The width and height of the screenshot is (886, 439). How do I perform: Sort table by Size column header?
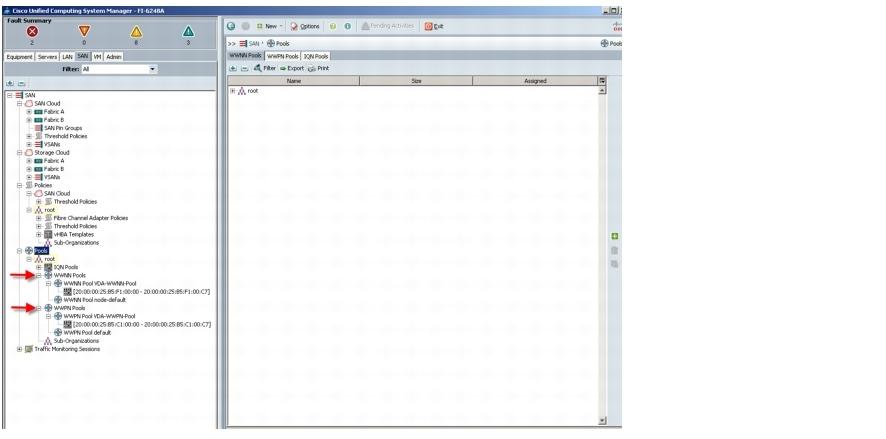pos(416,81)
